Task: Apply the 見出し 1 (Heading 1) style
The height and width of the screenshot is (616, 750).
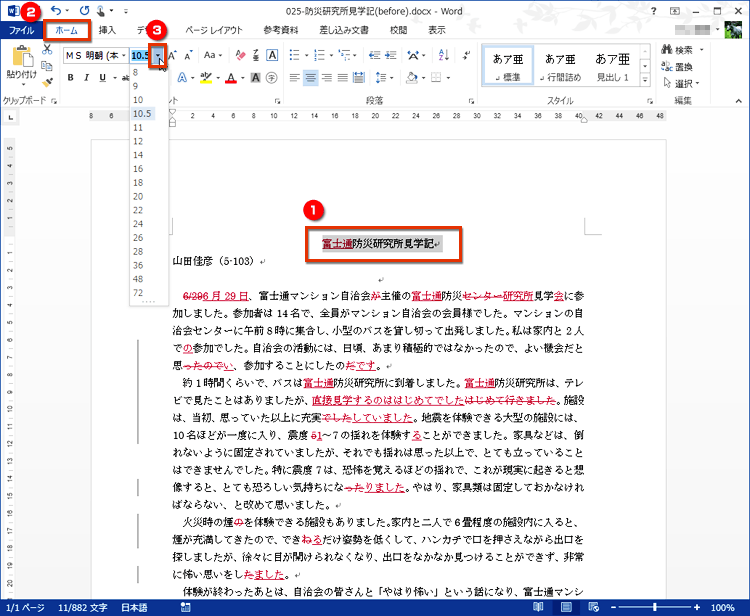Action: click(613, 66)
